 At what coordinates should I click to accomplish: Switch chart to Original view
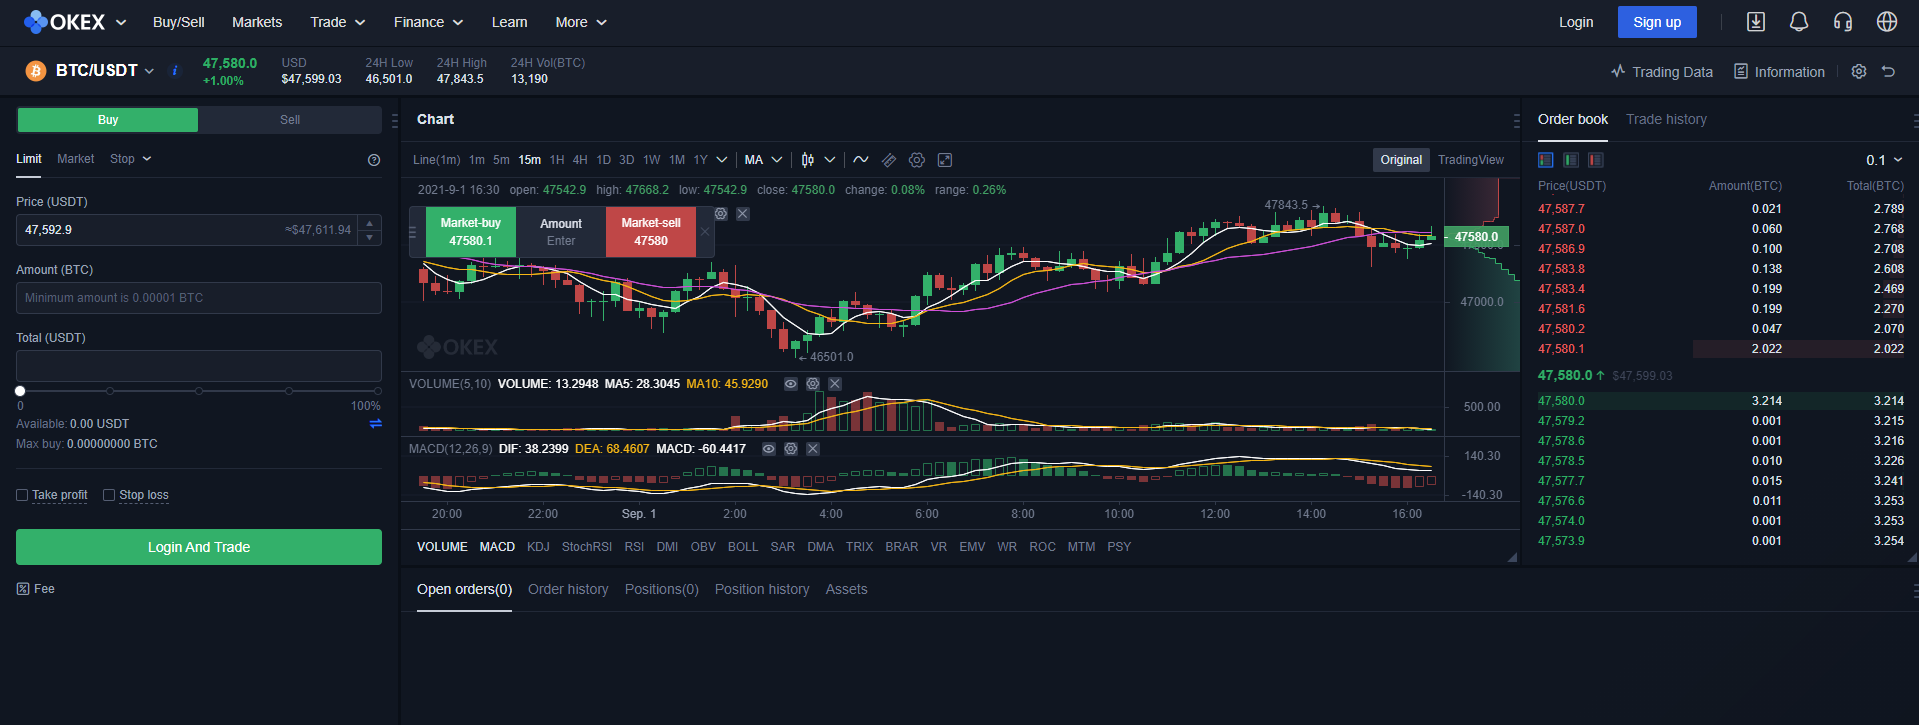point(1401,160)
